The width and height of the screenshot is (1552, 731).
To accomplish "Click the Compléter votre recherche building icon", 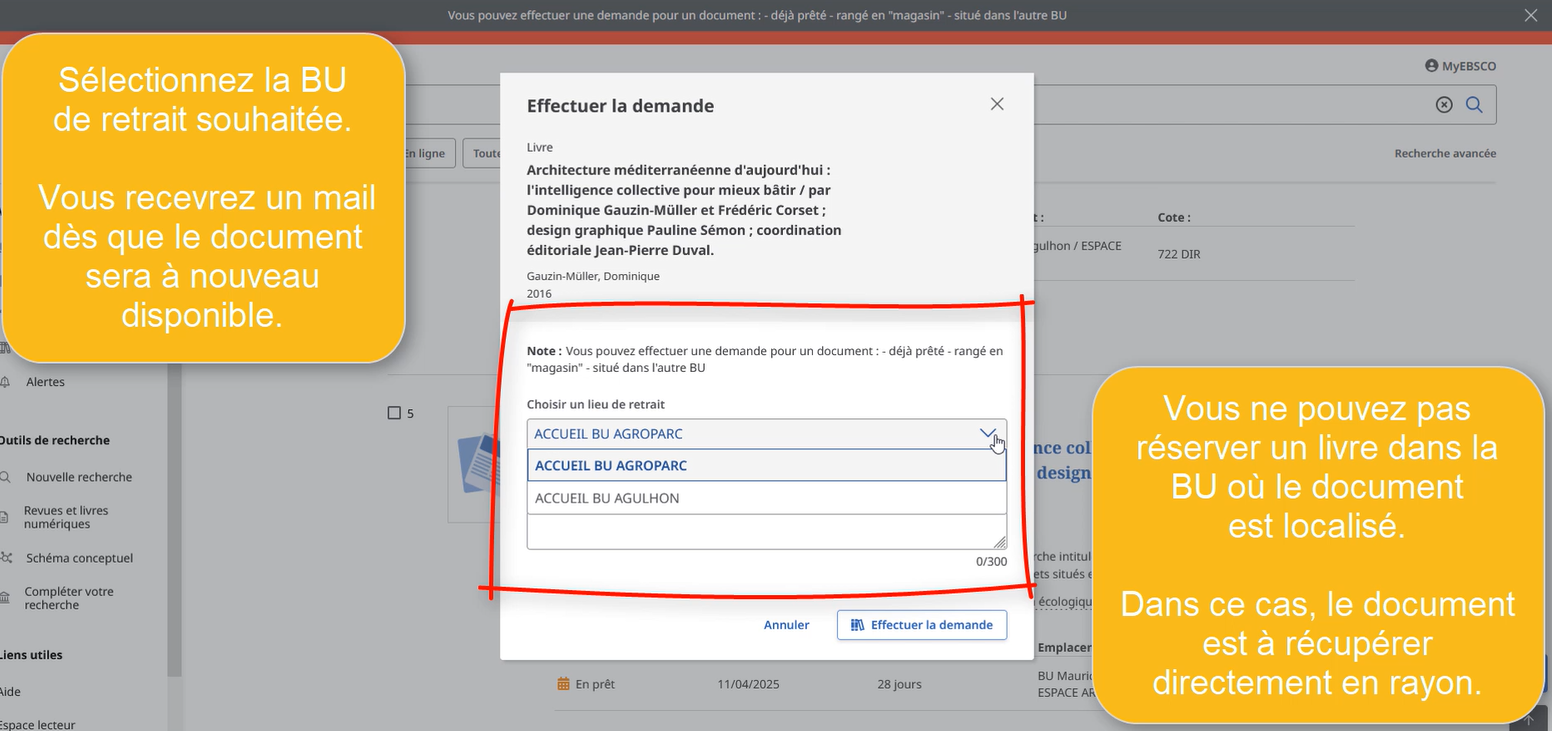I will (6, 598).
